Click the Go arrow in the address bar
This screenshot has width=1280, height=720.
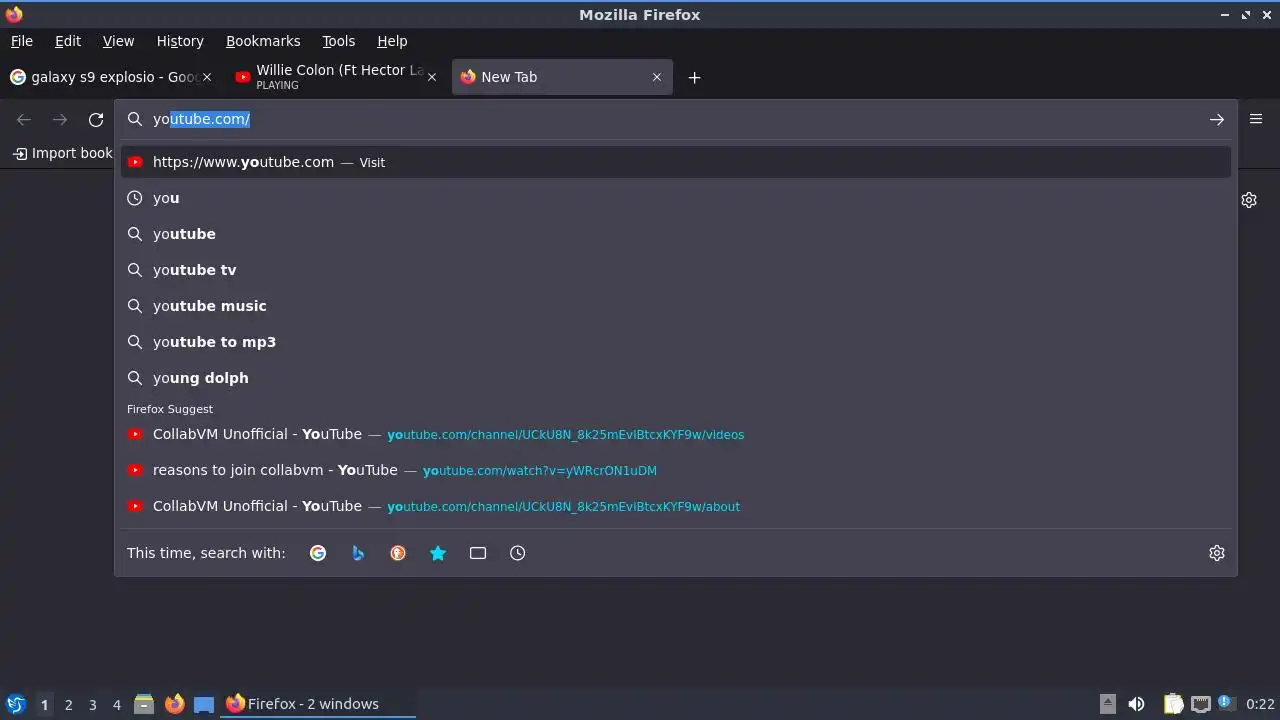tap(1217, 119)
